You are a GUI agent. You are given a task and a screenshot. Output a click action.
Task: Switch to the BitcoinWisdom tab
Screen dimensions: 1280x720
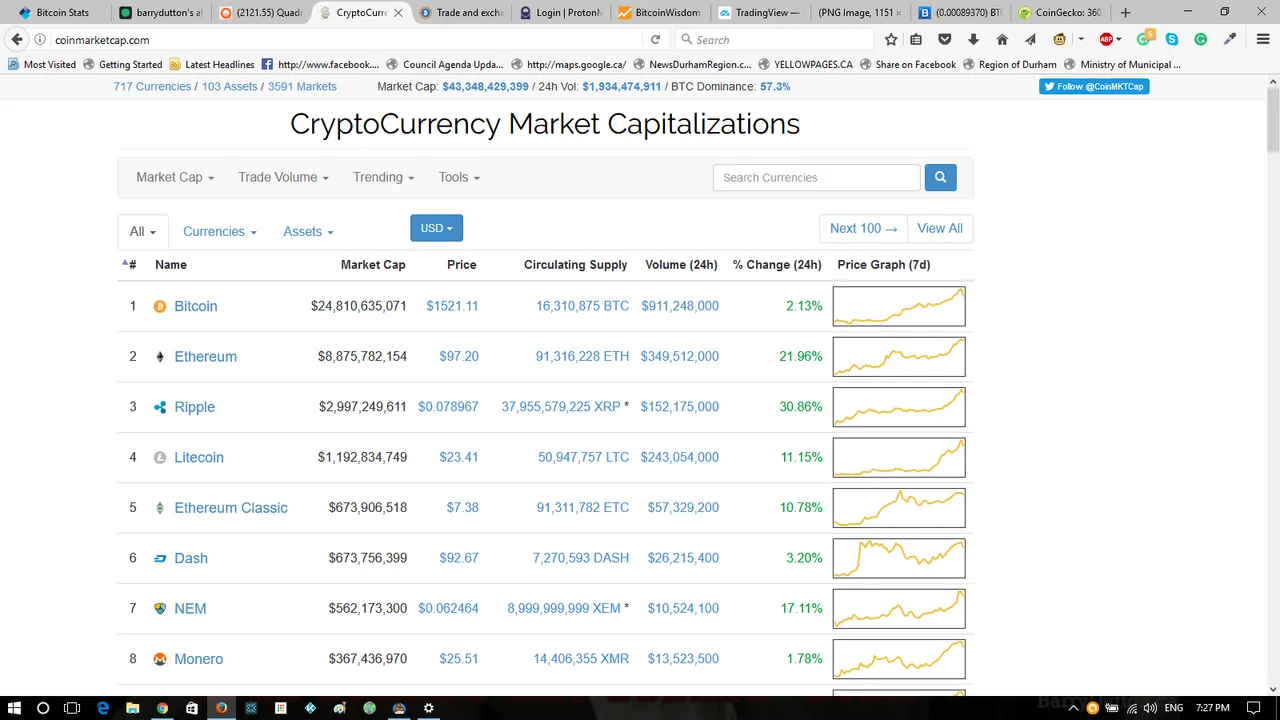click(x=661, y=13)
